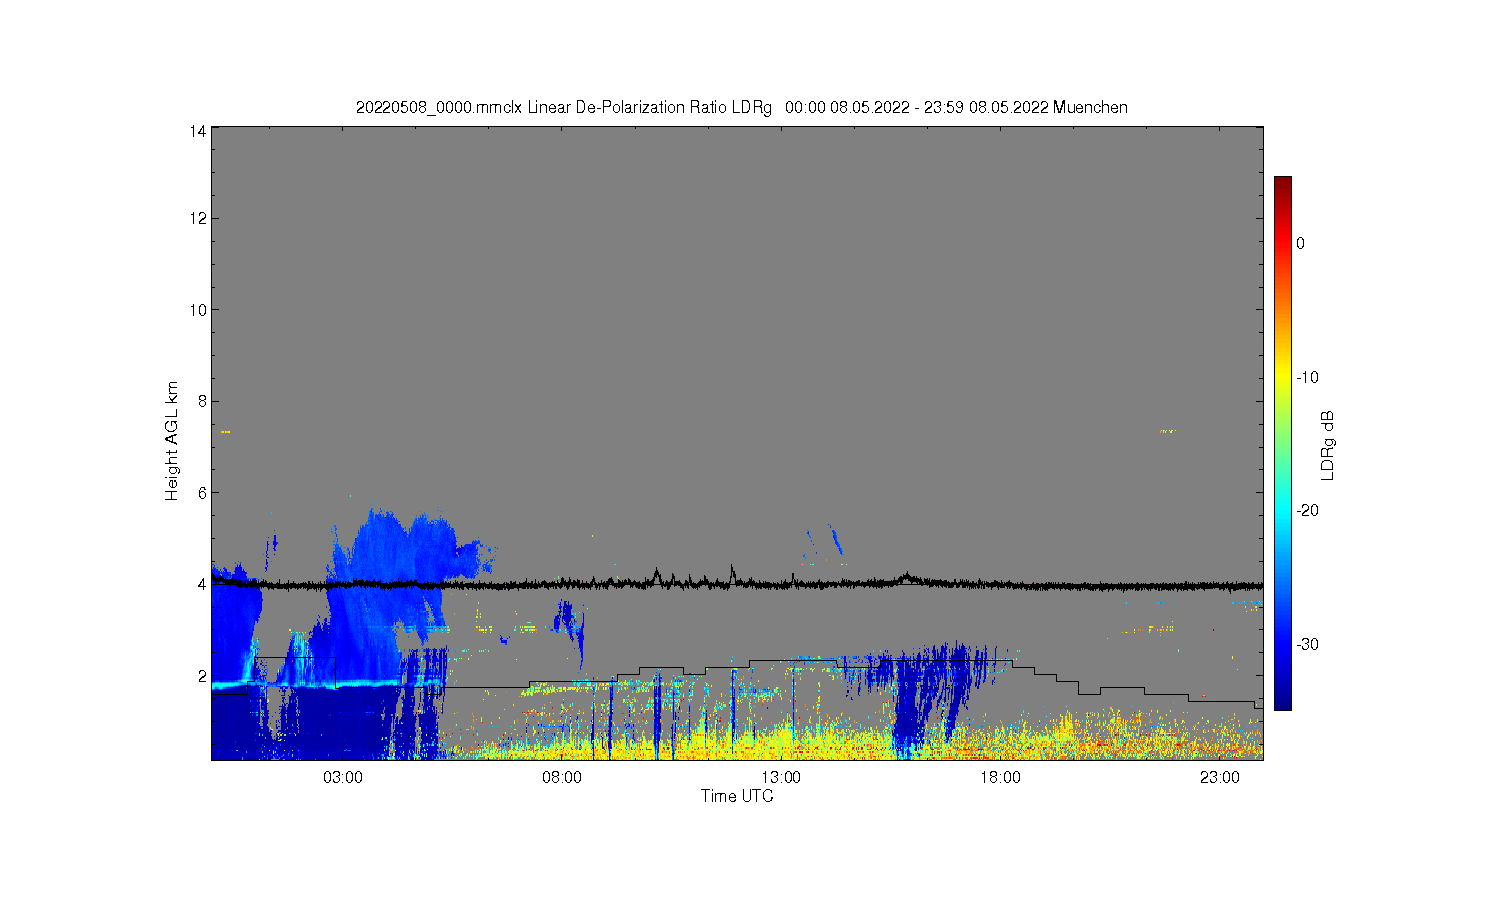The height and width of the screenshot is (900, 1500).
Task: Click the 08:00 time tick label
Action: 562,777
